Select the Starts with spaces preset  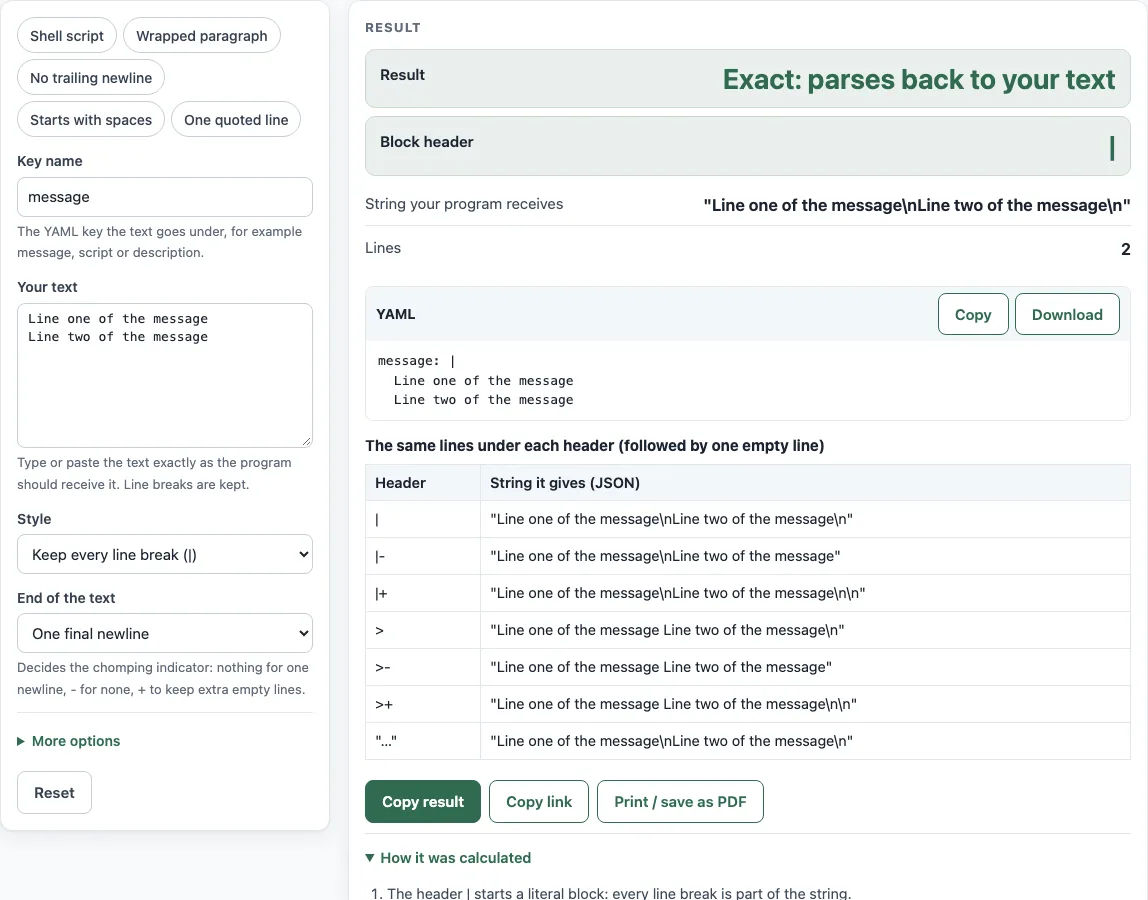91,119
